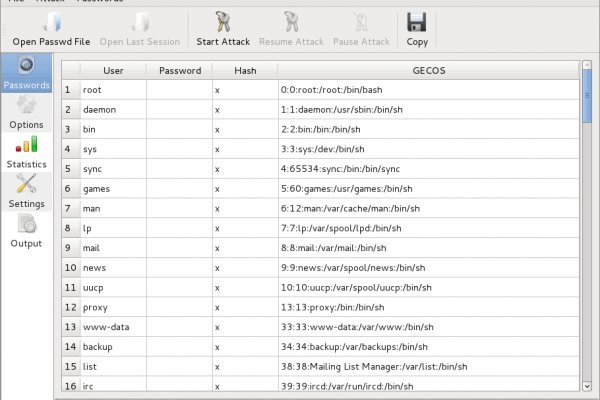Sort by the User column header
The height and width of the screenshot is (400, 600).
coord(113,71)
